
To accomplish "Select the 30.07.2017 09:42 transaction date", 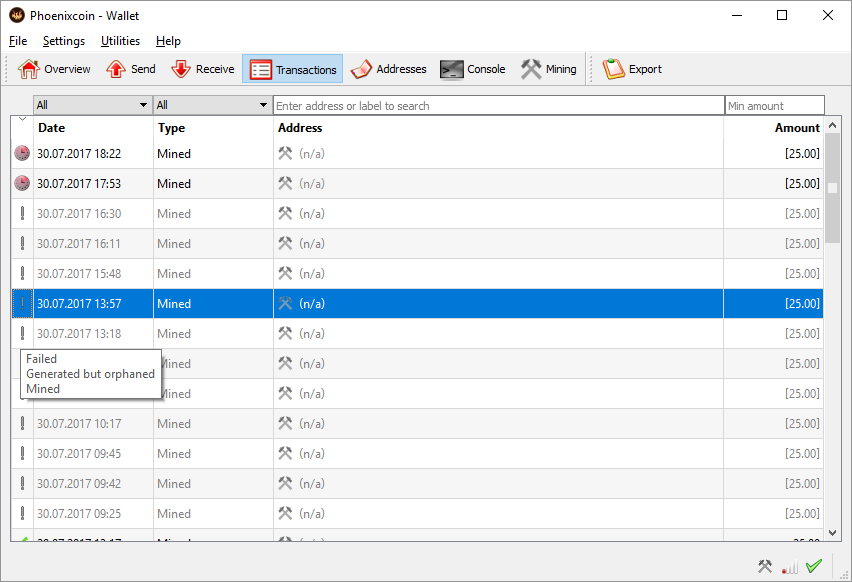I will click(x=79, y=483).
